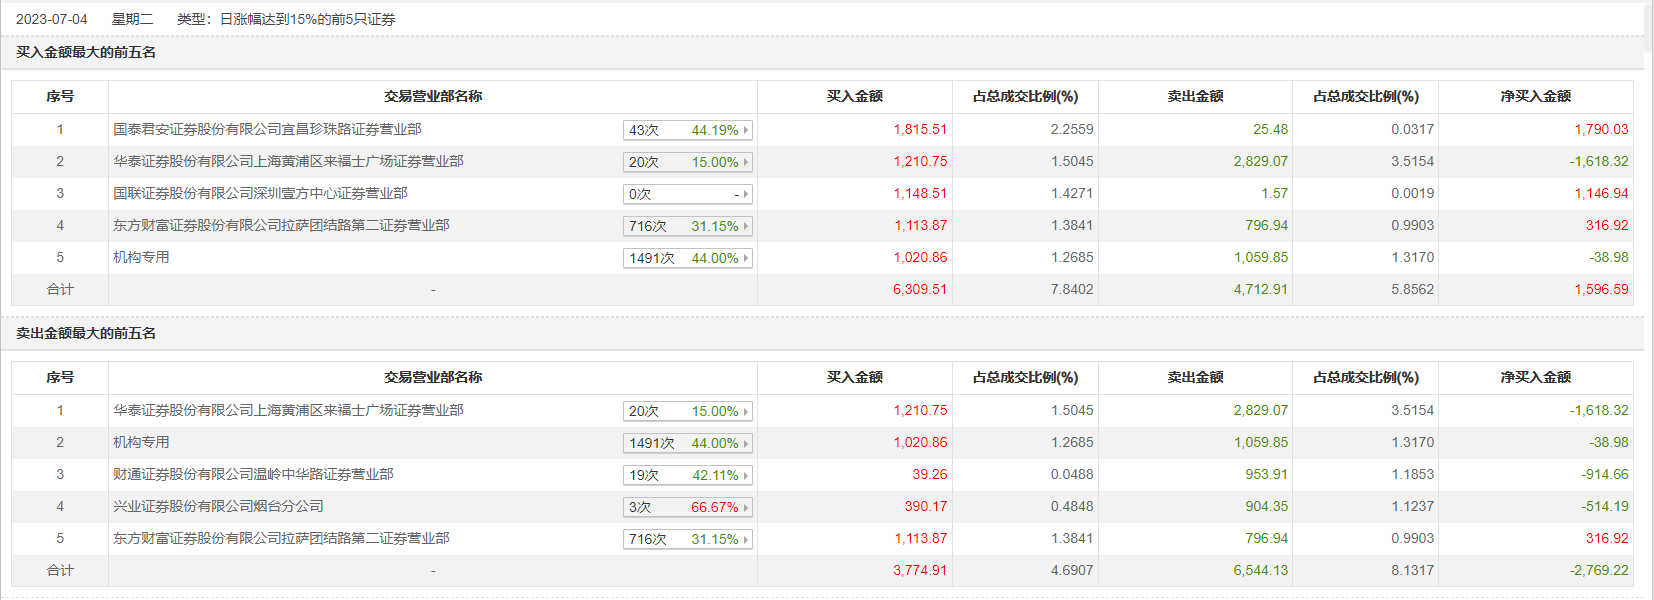Viewport: 1654px width, 600px height.
Task: Expand 1491次 44.00% box in sell table
Action: pyautogui.click(x=746, y=443)
